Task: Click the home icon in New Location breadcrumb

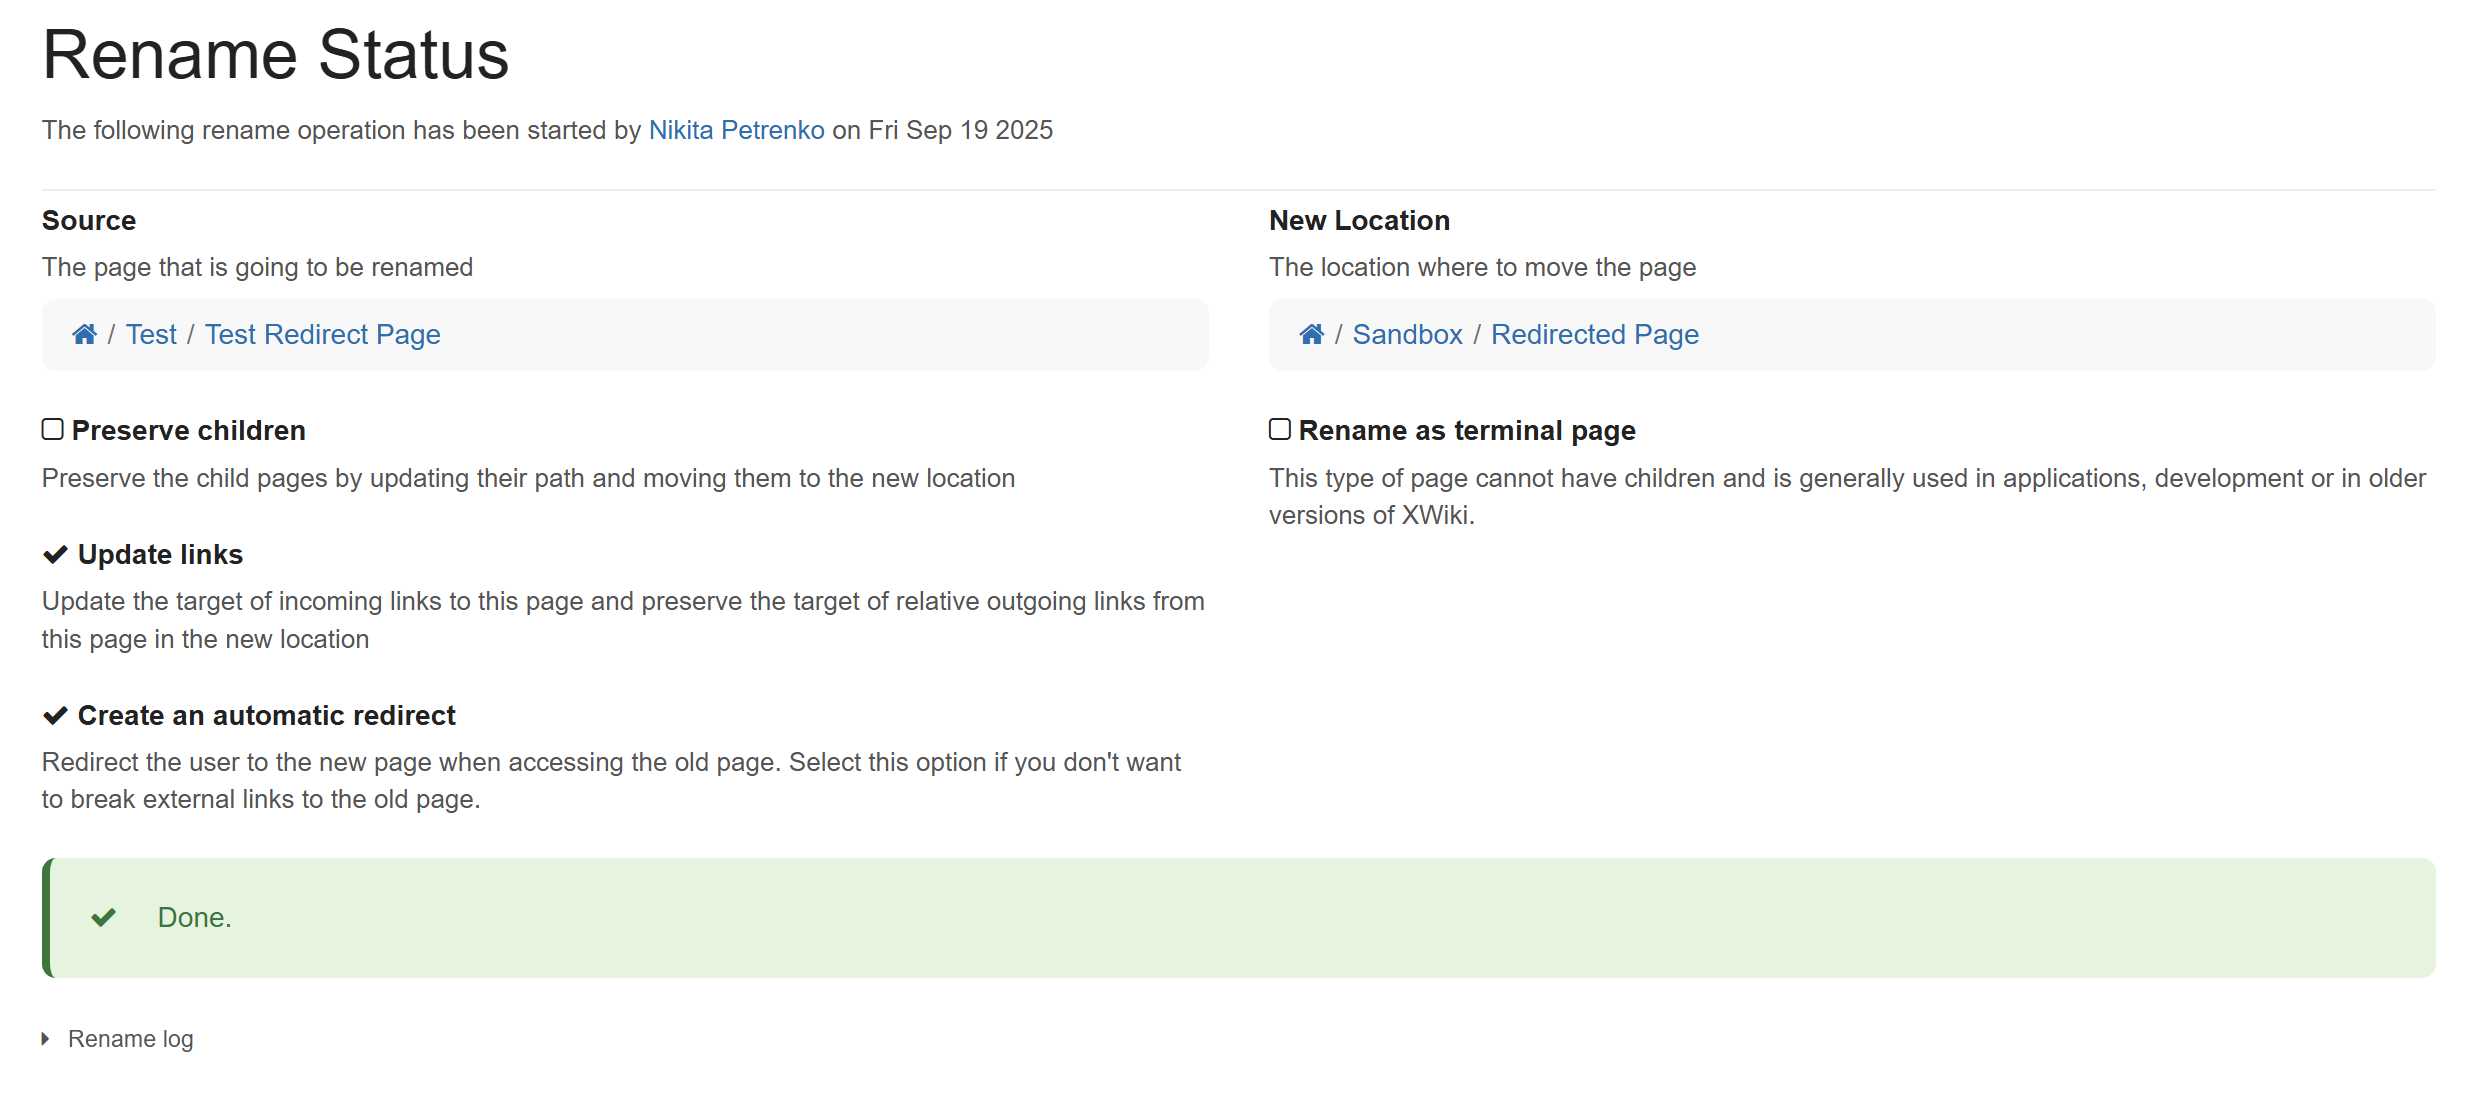Action: [1311, 334]
